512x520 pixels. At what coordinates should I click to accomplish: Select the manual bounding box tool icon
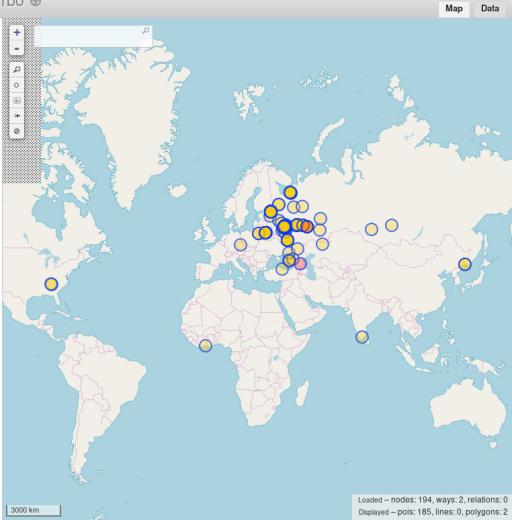click(17, 100)
